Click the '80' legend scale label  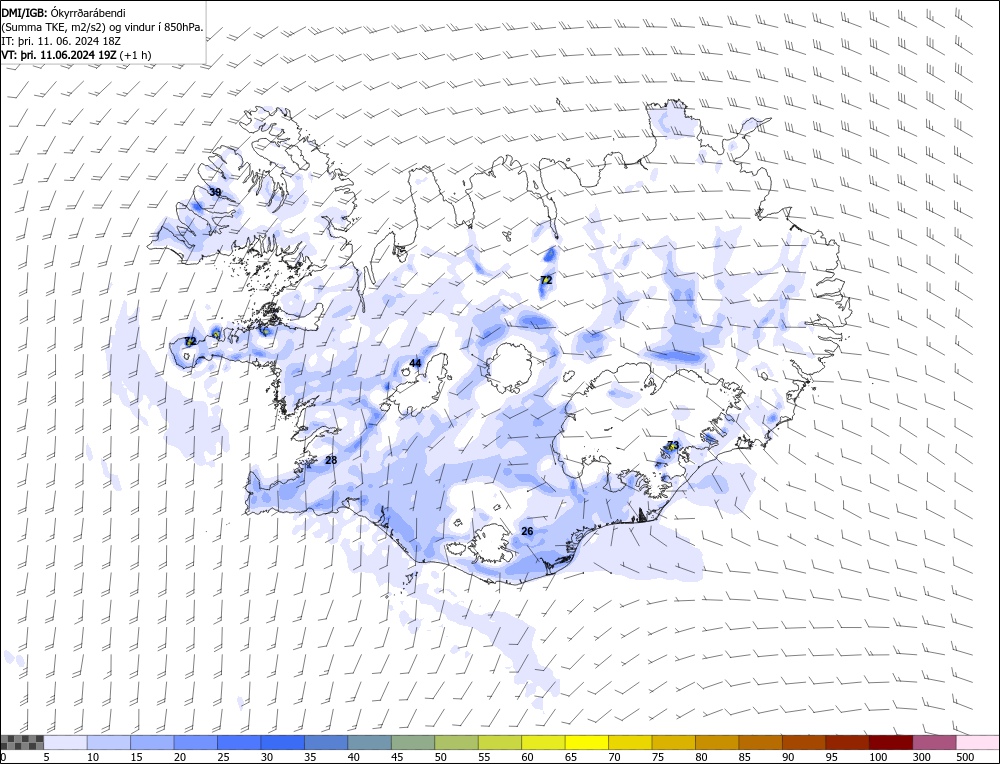click(701, 757)
